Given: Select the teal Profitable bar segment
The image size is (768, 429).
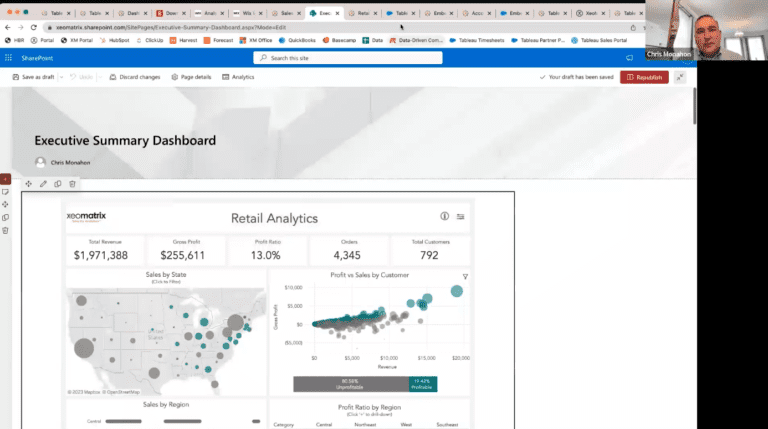Looking at the screenshot, I should tap(422, 383).
